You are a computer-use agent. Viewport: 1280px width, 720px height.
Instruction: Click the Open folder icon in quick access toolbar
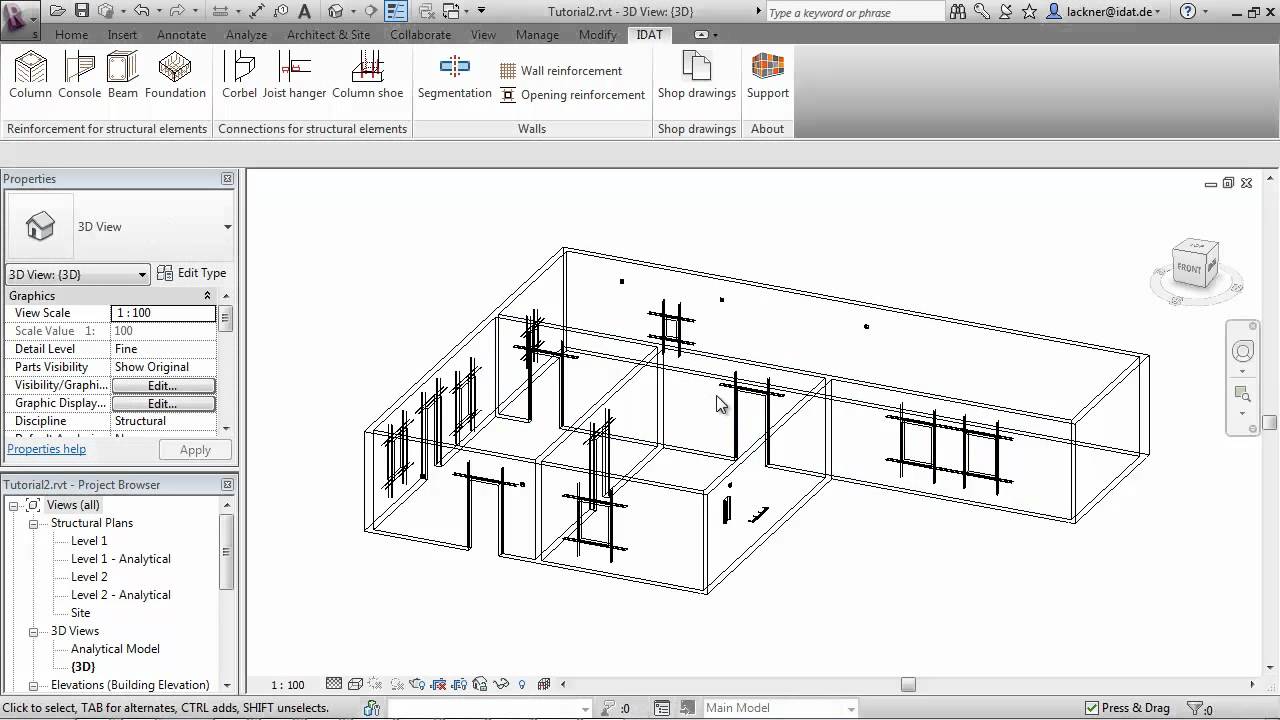pyautogui.click(x=57, y=11)
